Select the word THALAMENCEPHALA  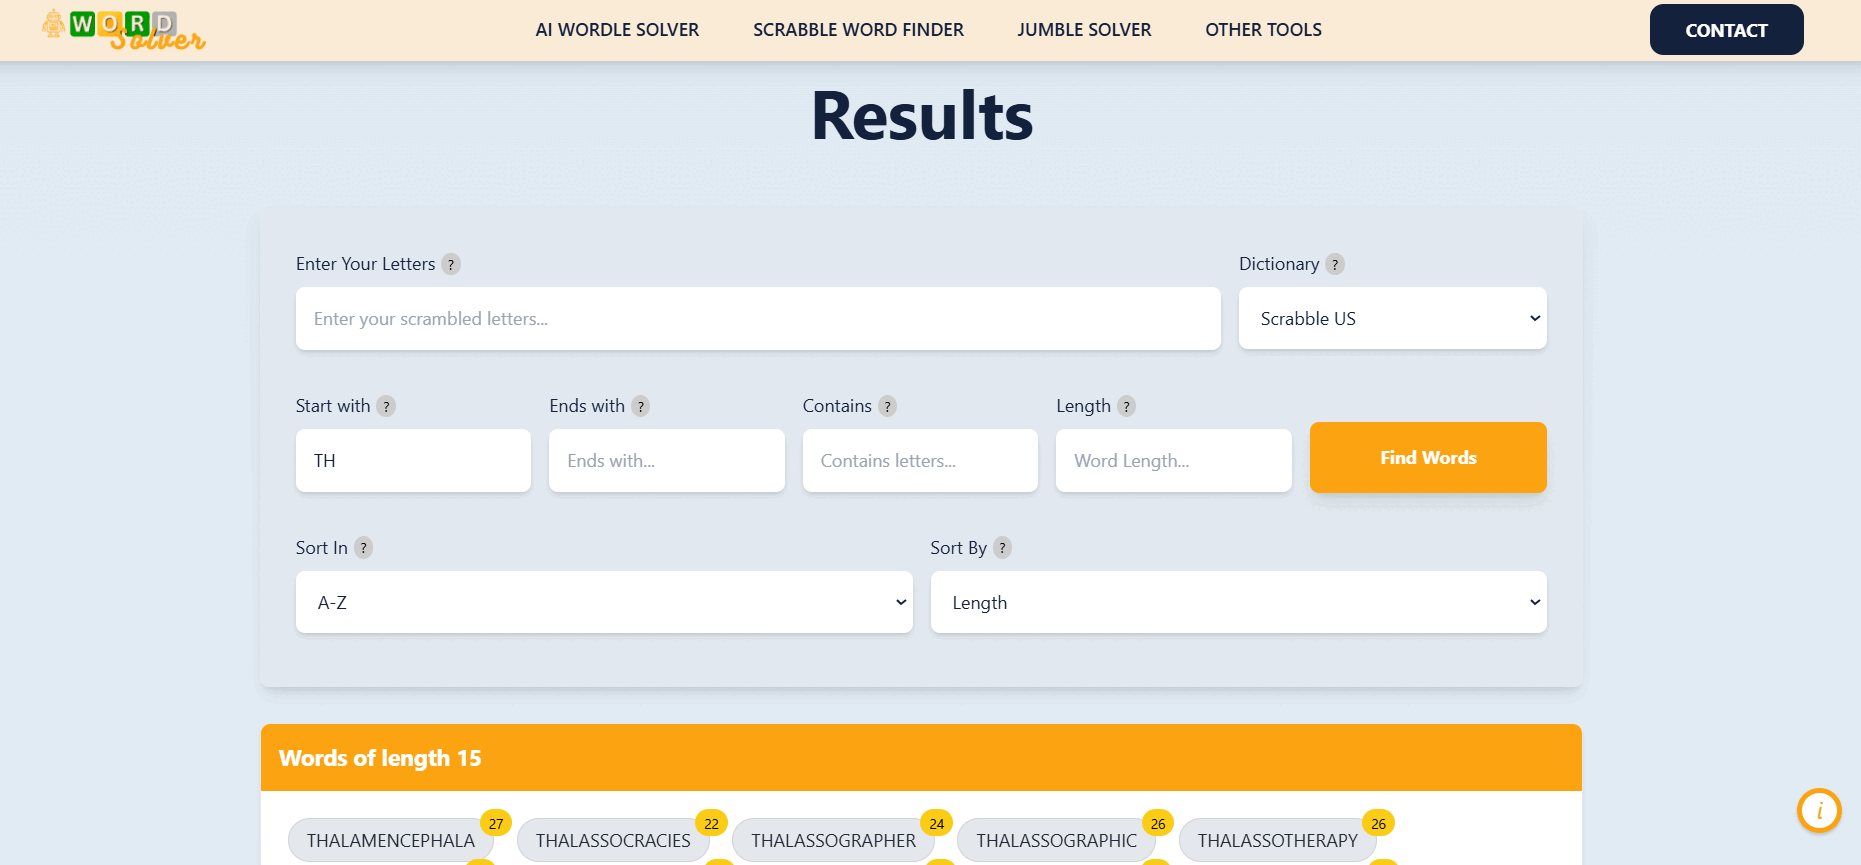click(391, 840)
